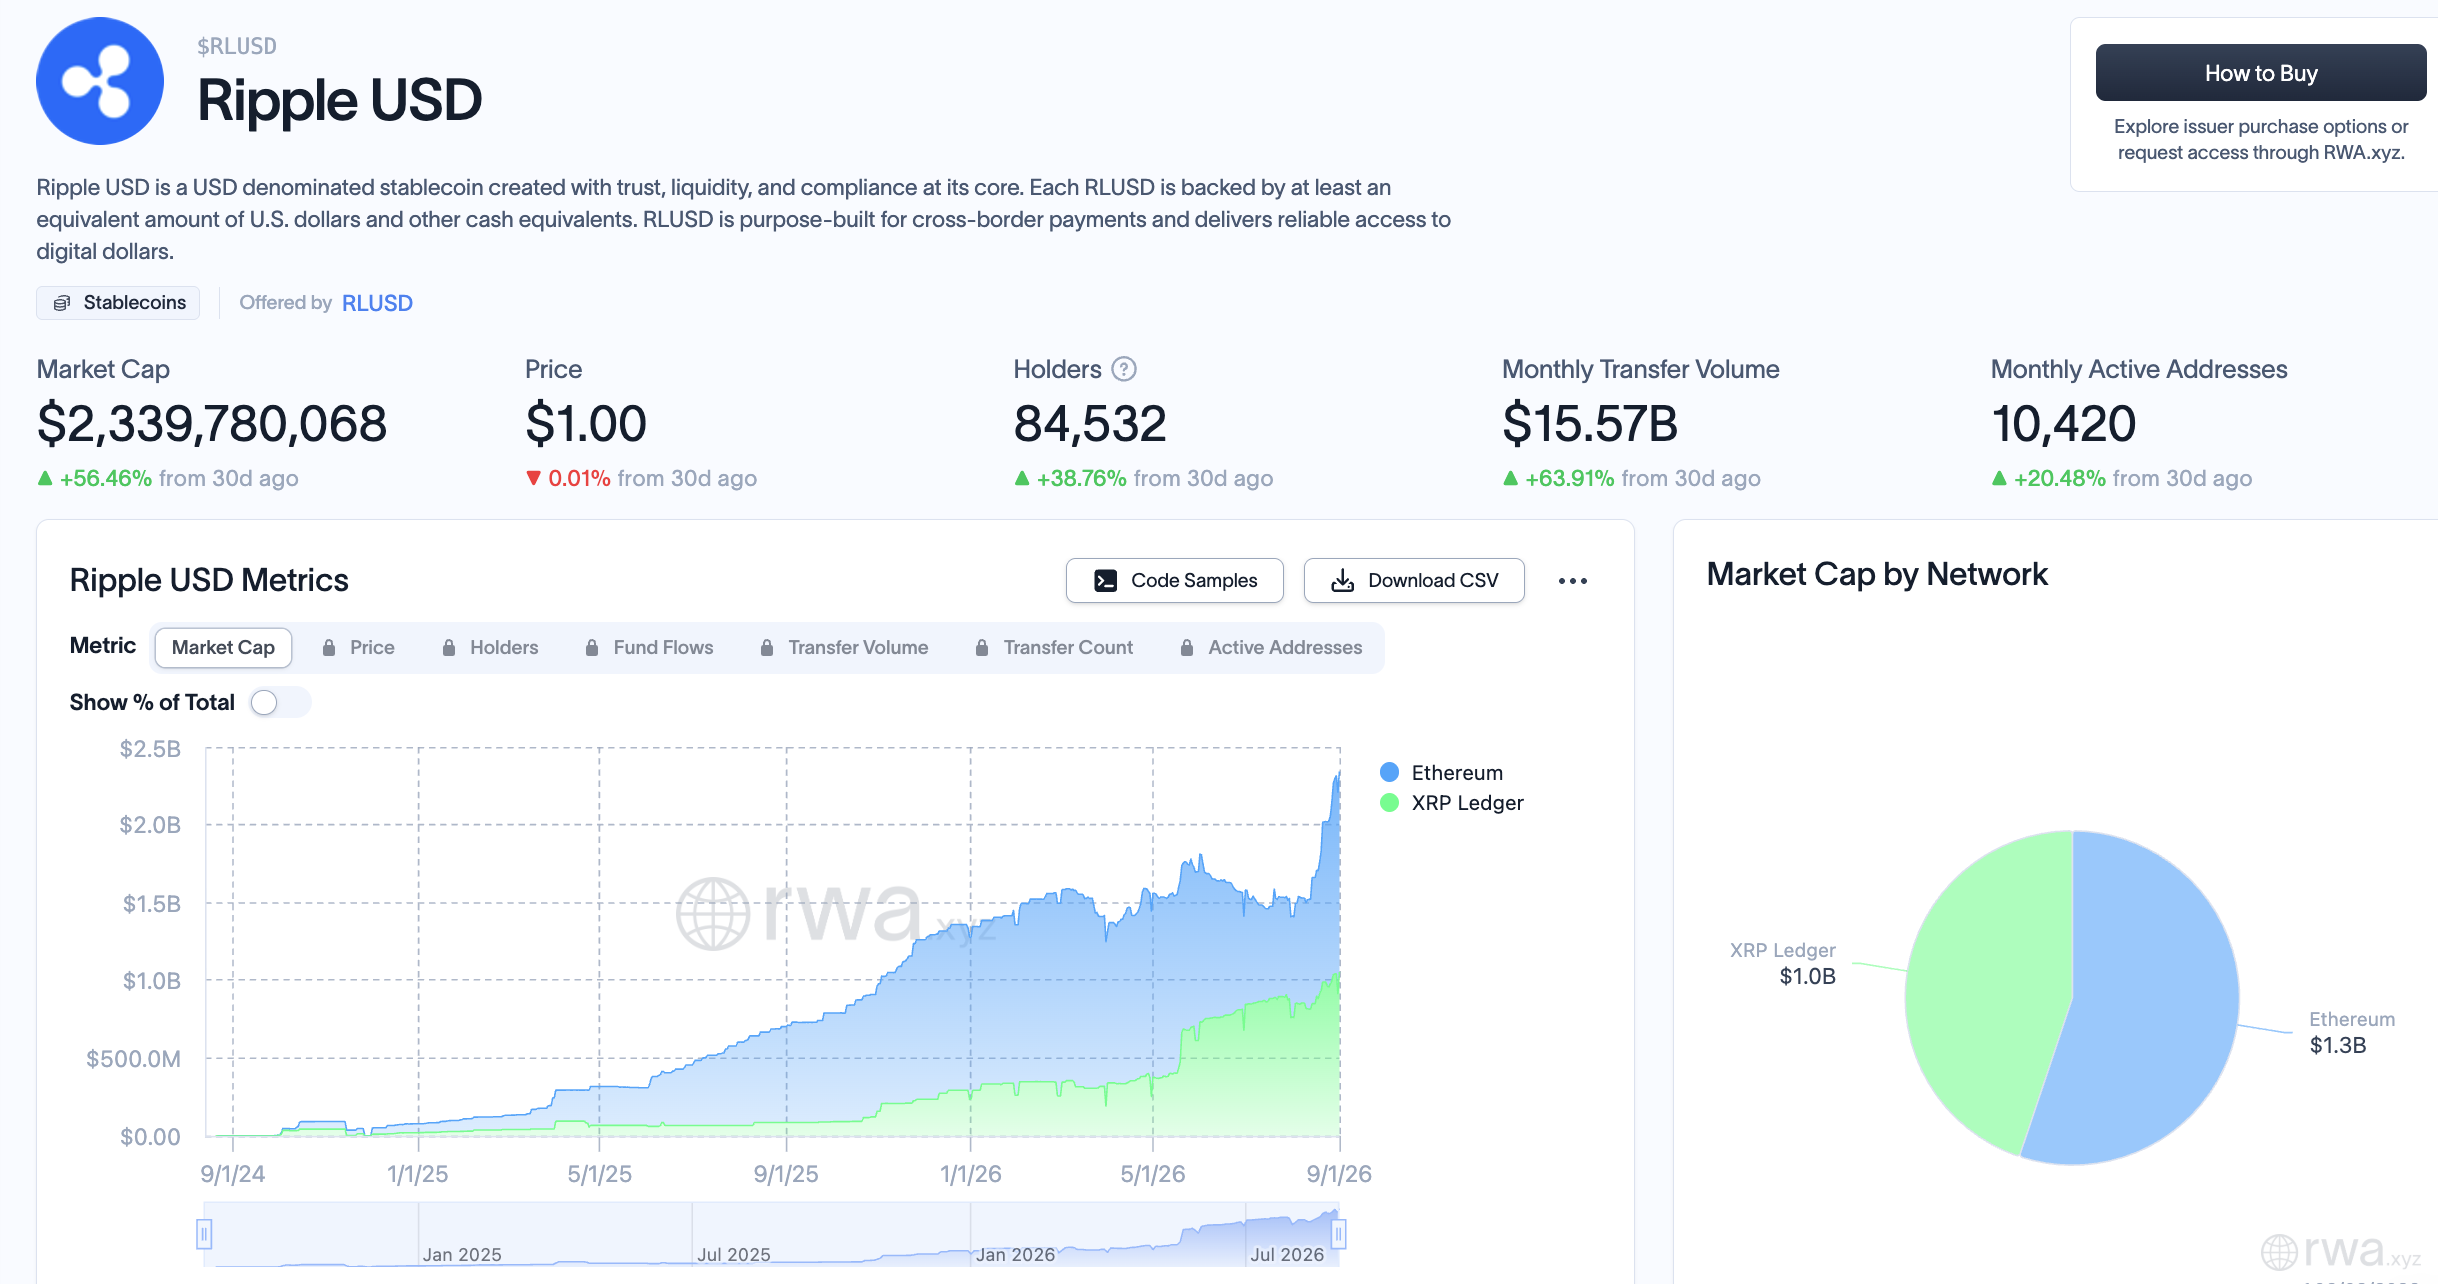Switch to the Transfer Count tab
The width and height of the screenshot is (2438, 1284).
pos(1054,648)
